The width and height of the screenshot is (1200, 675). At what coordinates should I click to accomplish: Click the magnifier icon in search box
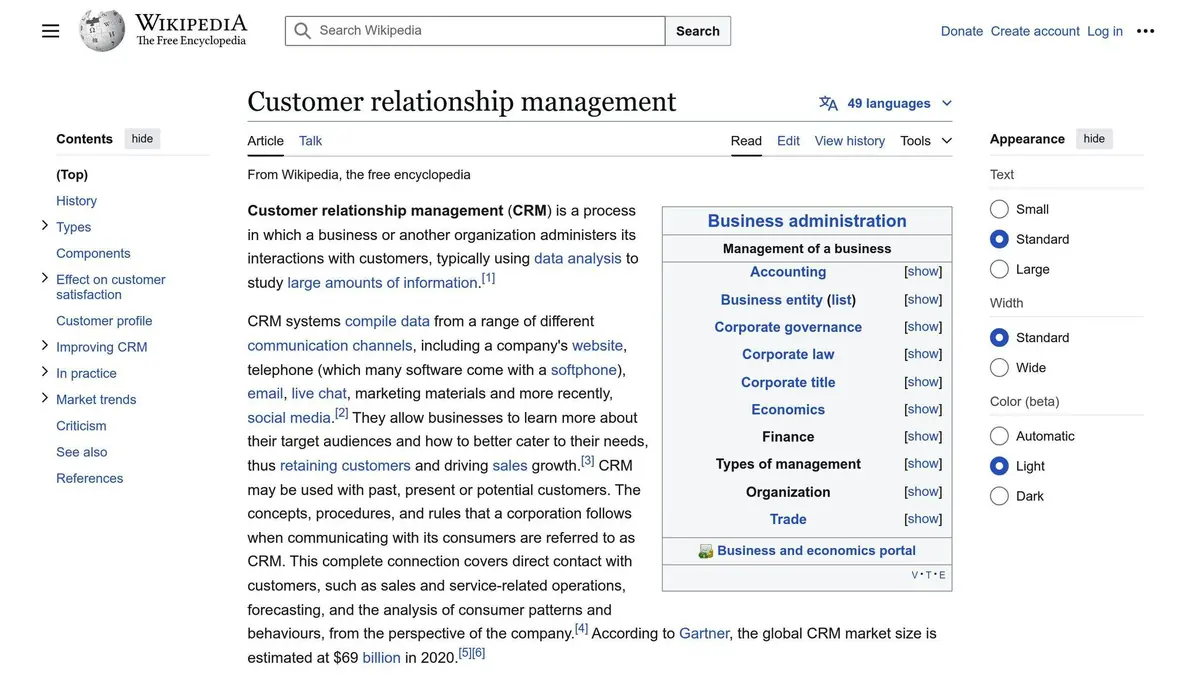tap(302, 31)
